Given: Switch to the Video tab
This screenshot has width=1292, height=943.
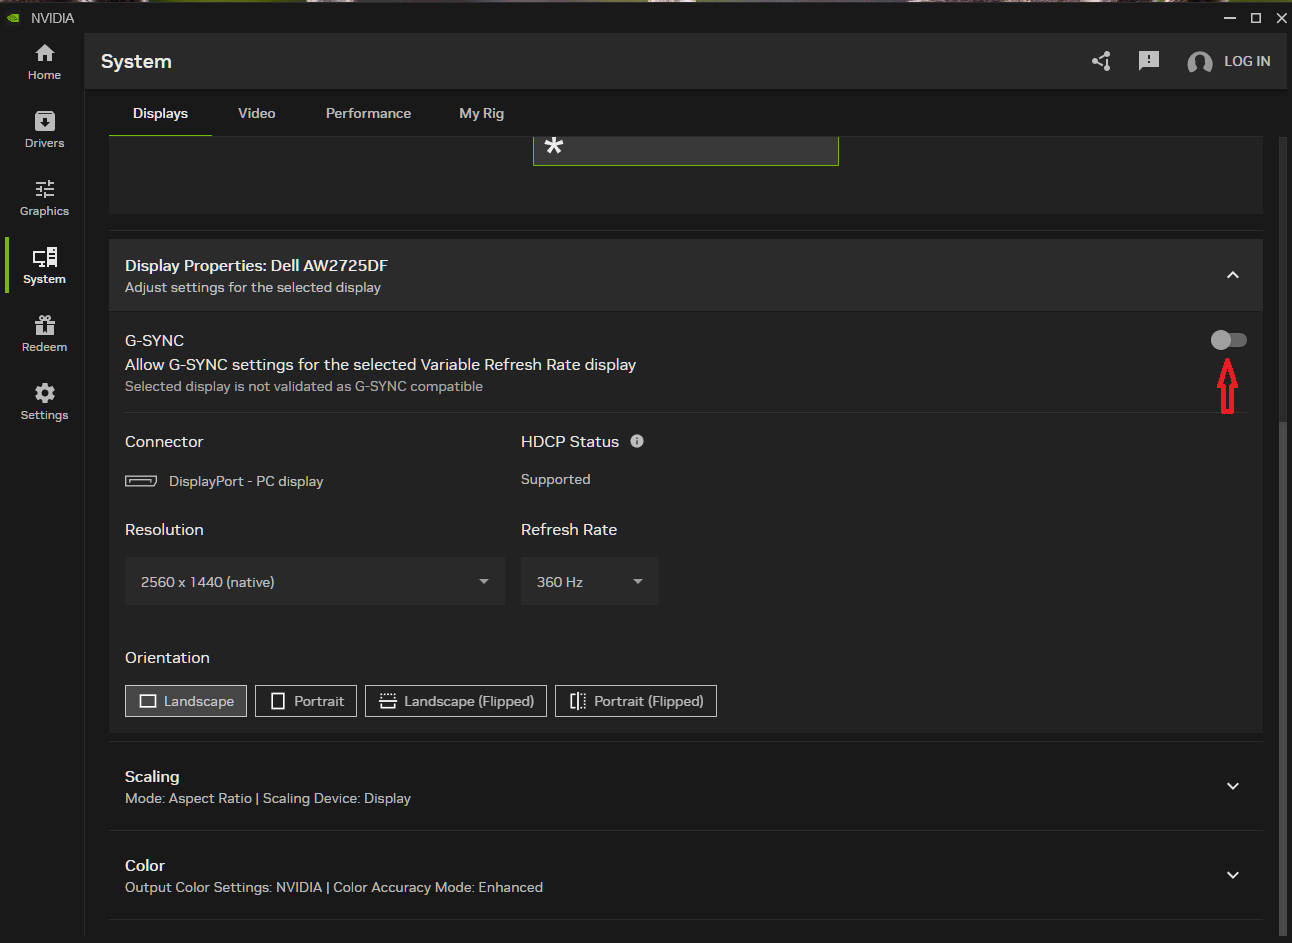Looking at the screenshot, I should click(x=257, y=113).
